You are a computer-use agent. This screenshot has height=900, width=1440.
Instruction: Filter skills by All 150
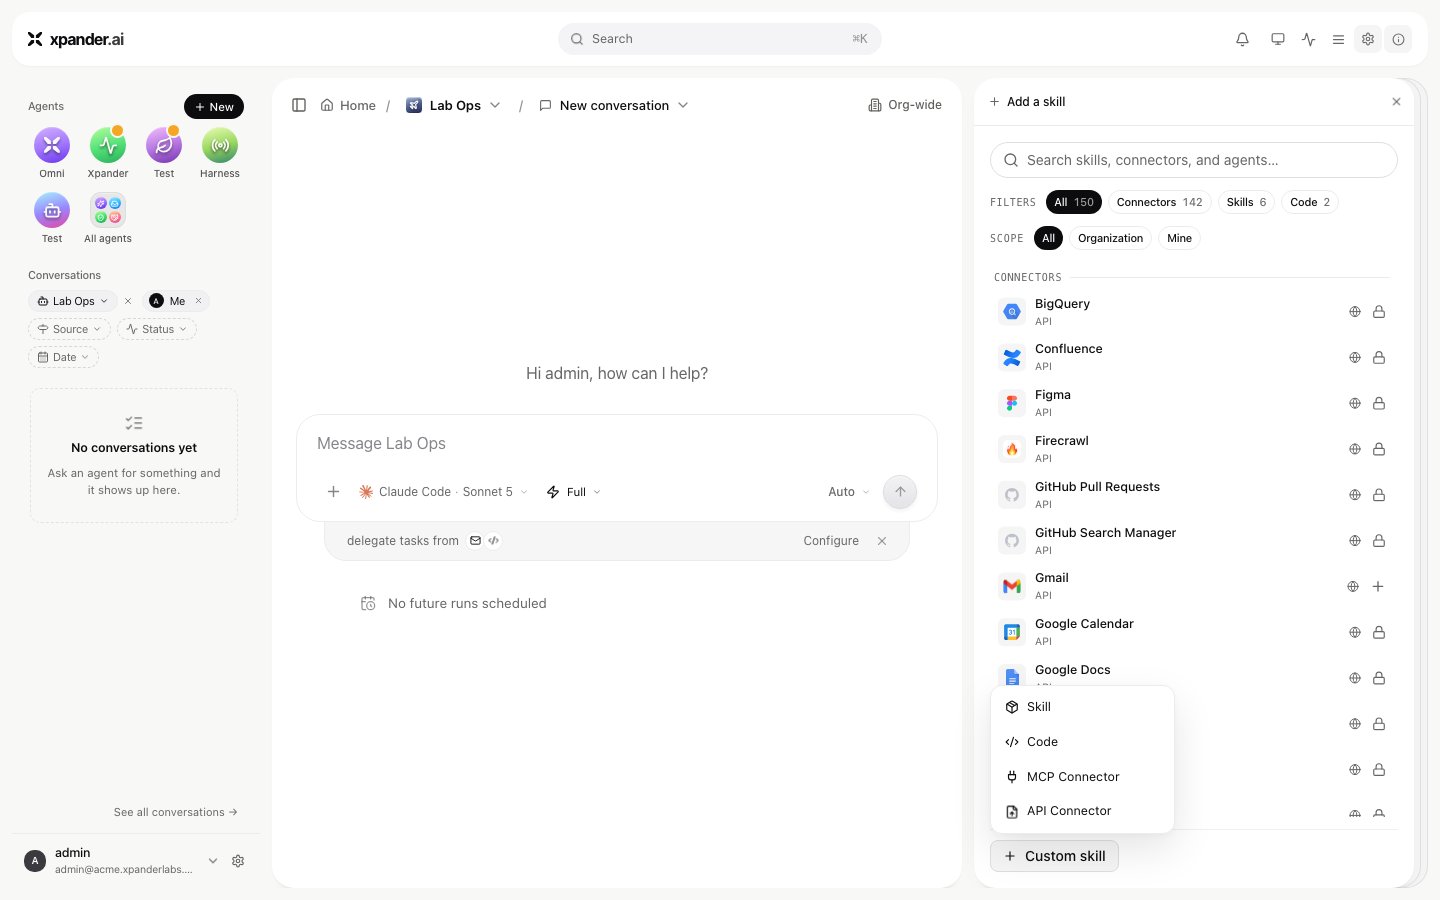click(x=1074, y=202)
